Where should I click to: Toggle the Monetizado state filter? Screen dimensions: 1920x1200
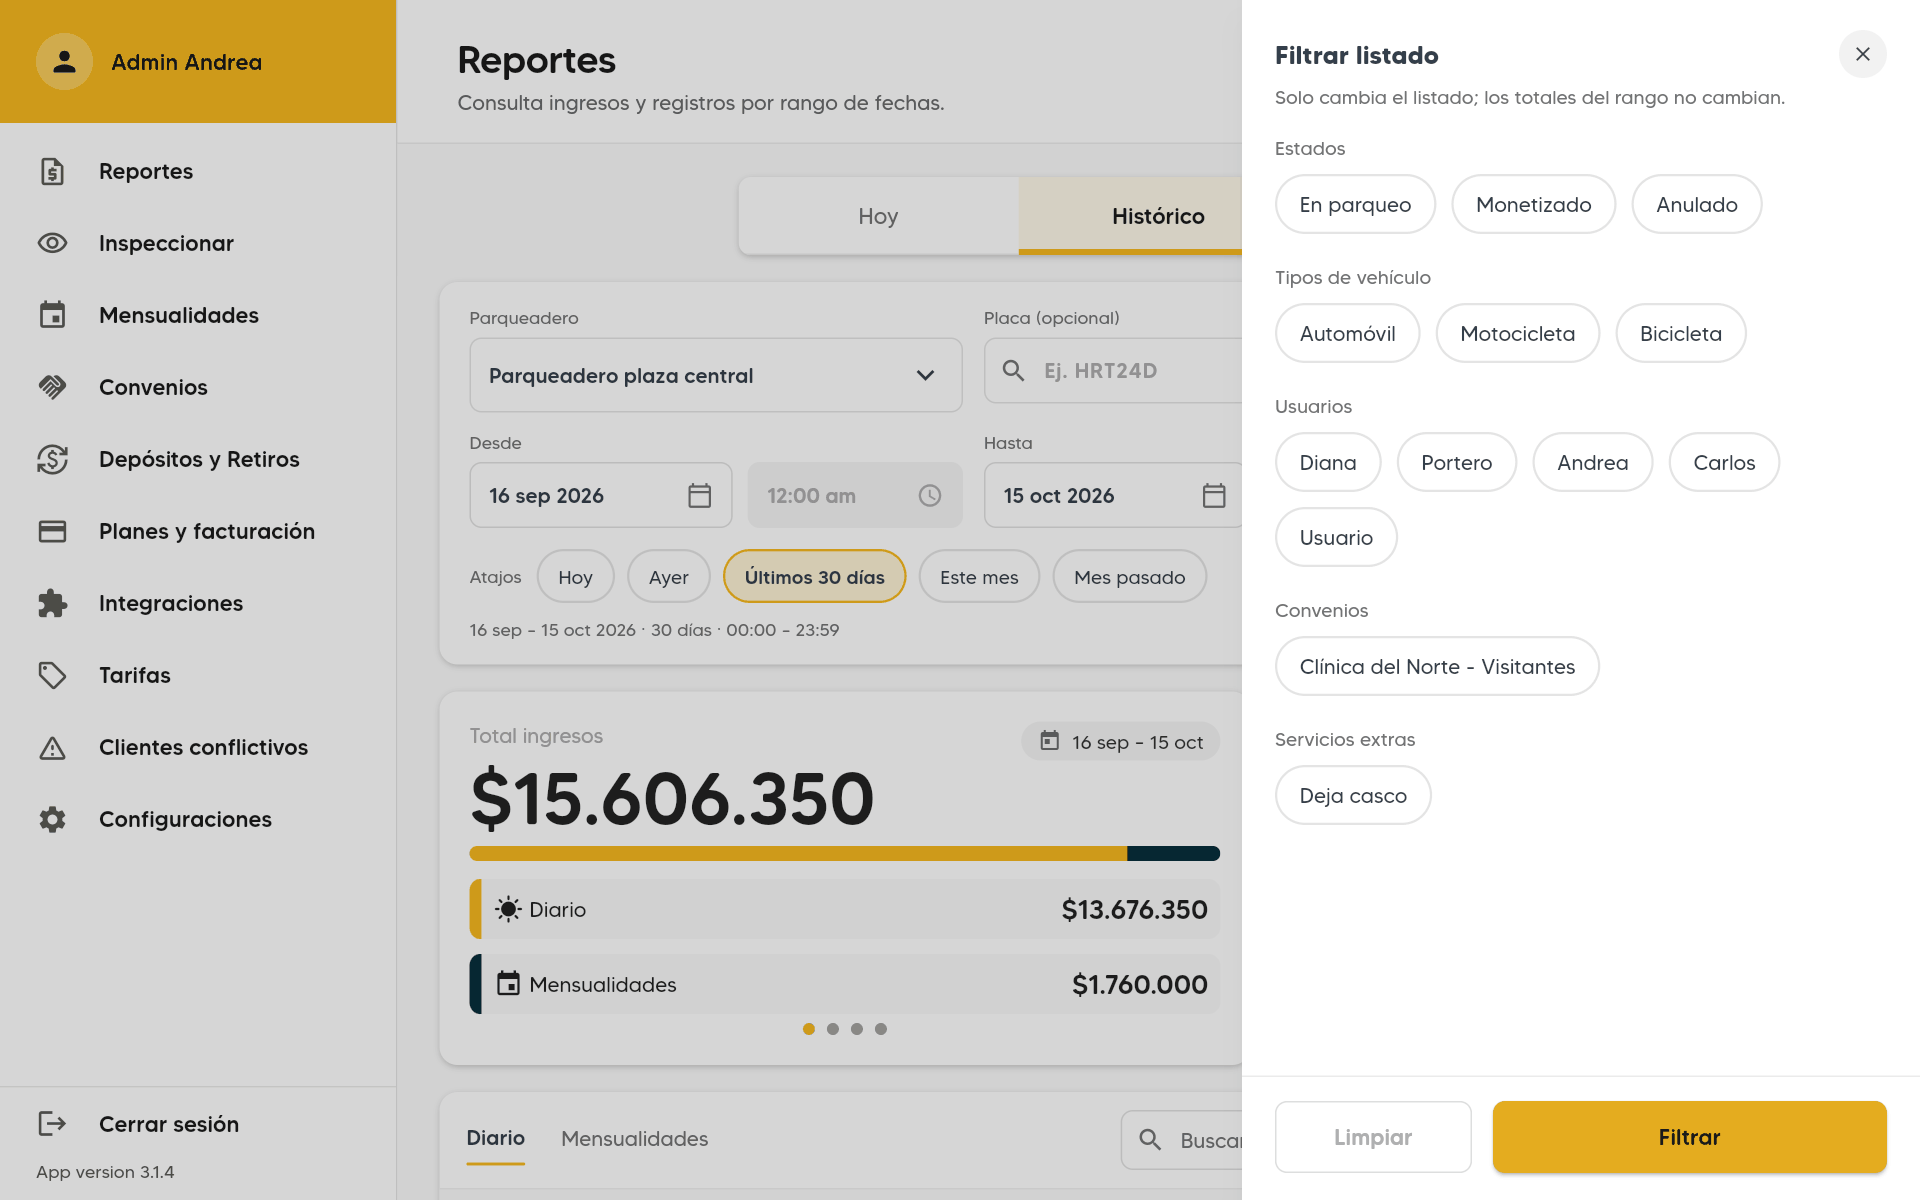[1533, 204]
